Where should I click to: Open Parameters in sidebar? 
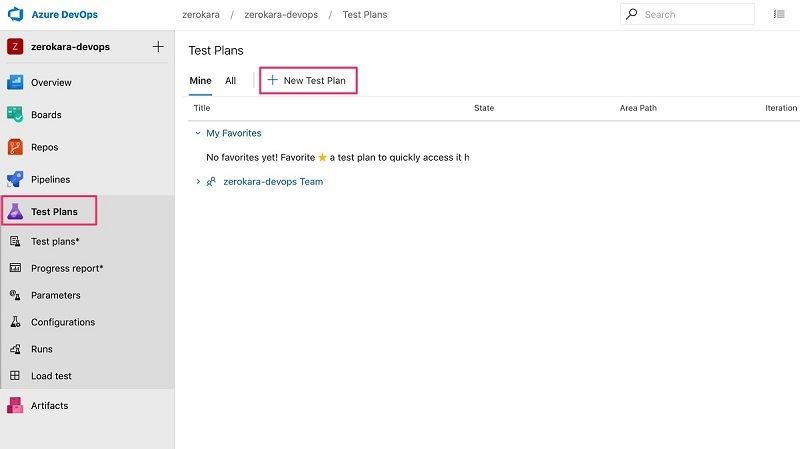pos(56,295)
